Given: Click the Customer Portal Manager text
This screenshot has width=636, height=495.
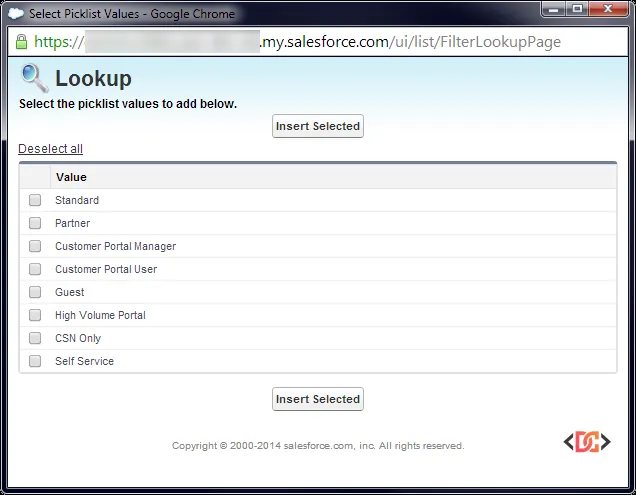Looking at the screenshot, I should [116, 246].
